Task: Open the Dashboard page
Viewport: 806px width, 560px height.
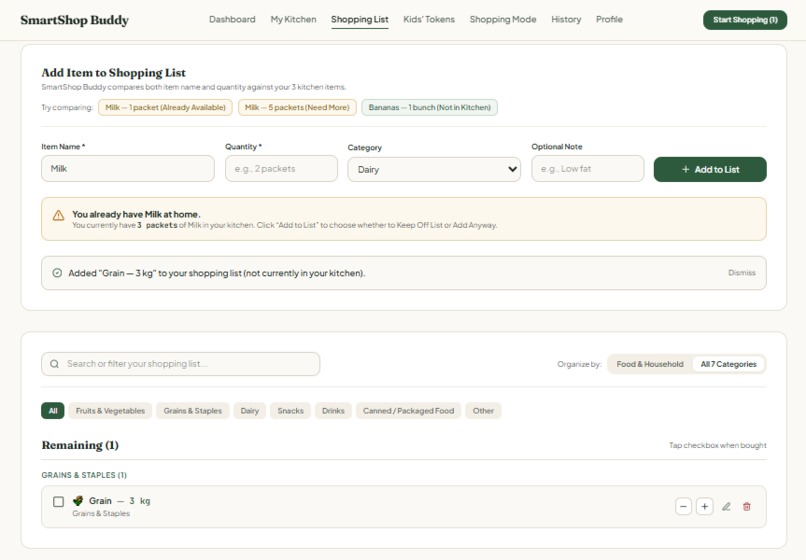Action: pyautogui.click(x=232, y=20)
